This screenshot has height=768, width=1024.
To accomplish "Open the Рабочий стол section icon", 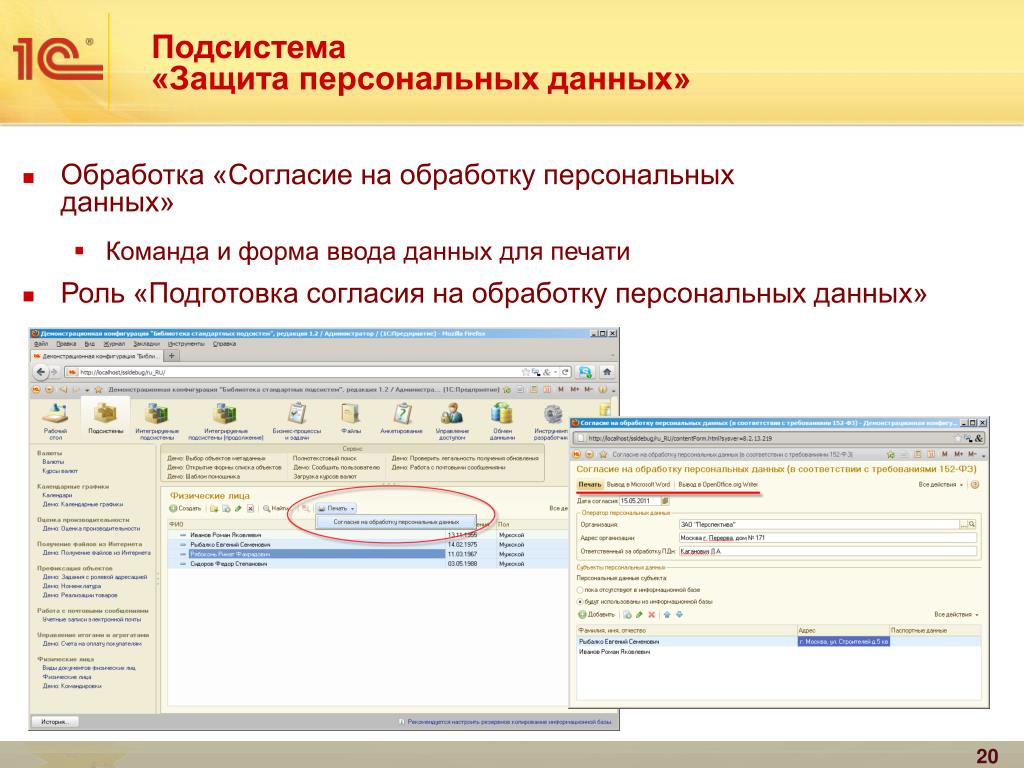I will [x=56, y=421].
